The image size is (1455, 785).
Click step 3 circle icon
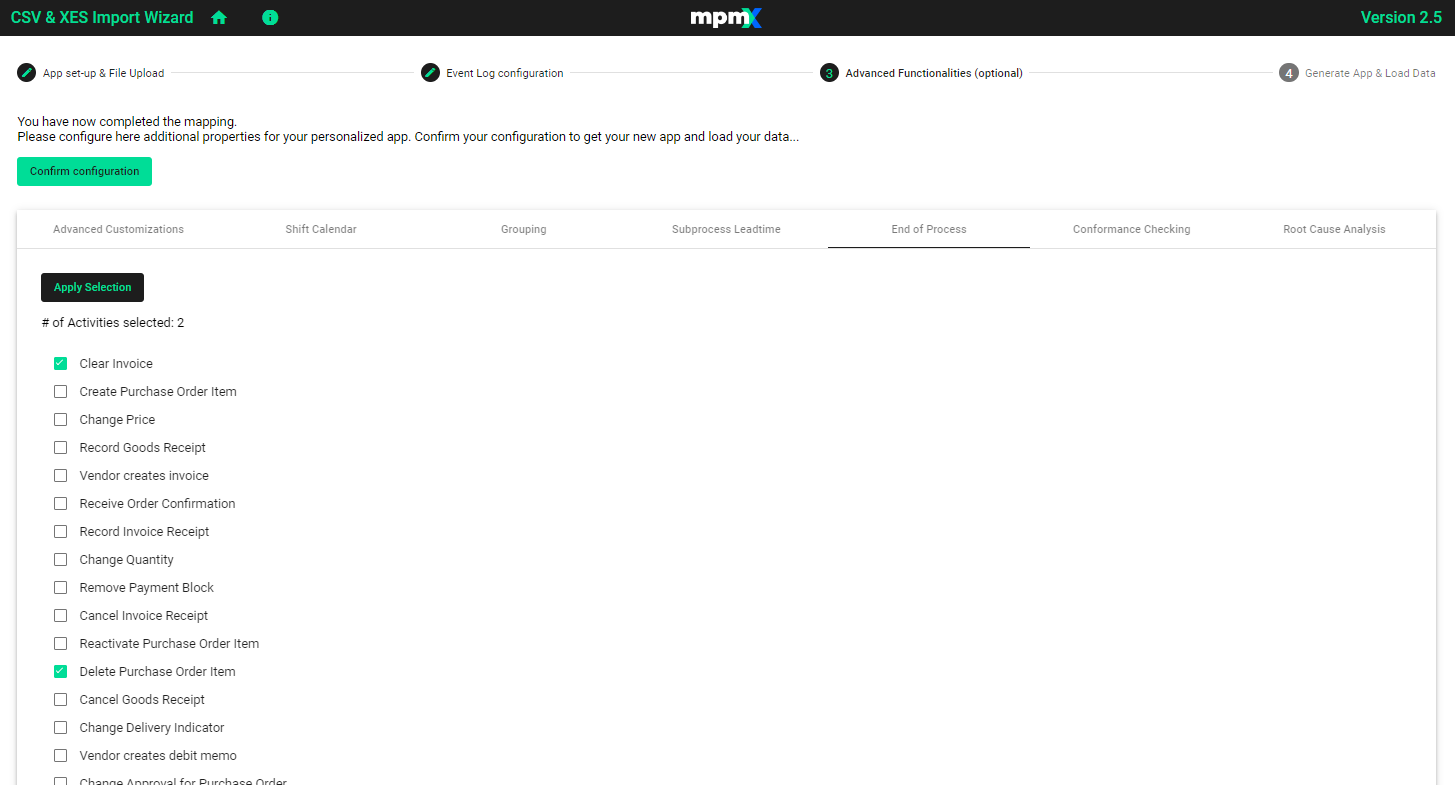[x=829, y=73]
